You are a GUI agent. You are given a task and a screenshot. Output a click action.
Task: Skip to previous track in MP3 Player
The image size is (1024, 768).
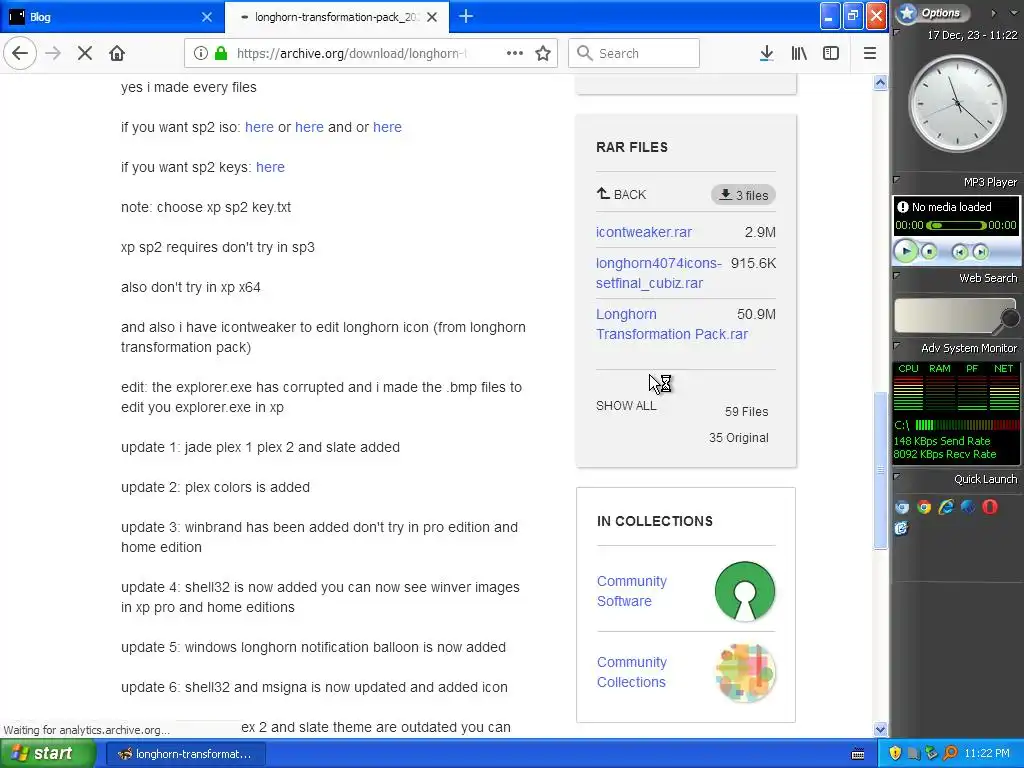[959, 251]
